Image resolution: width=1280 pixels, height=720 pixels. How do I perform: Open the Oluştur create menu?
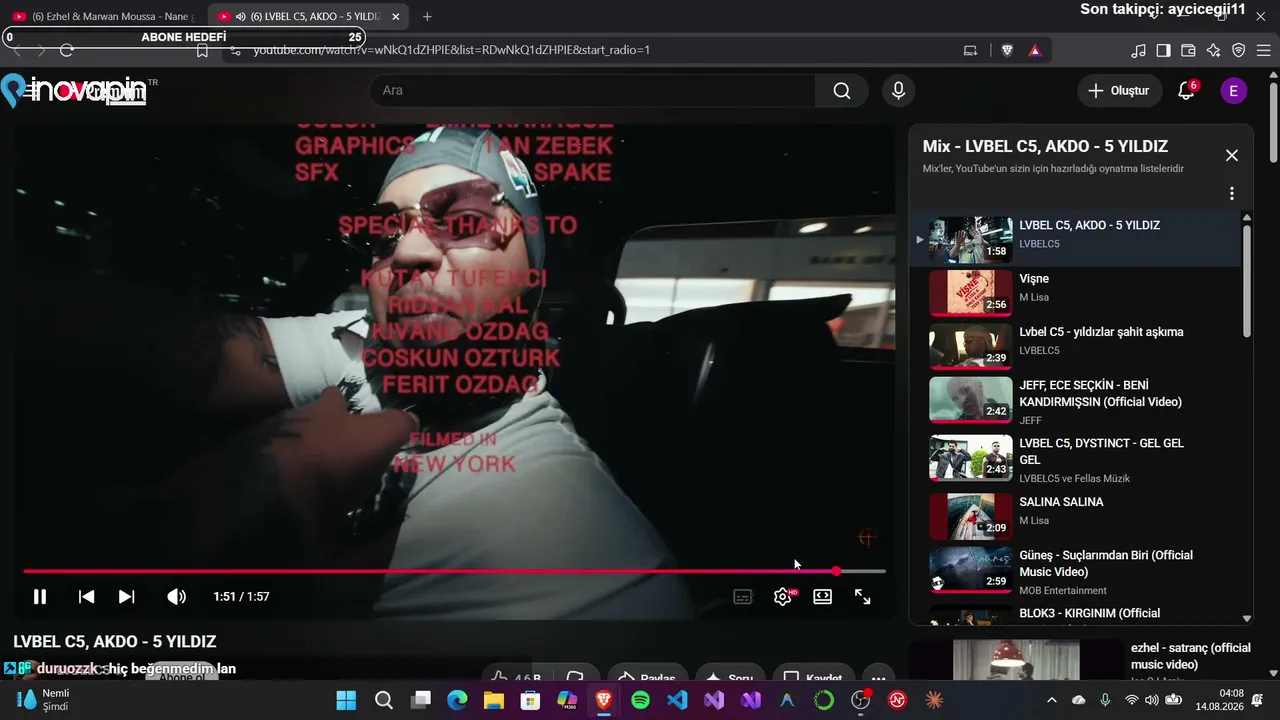(1119, 91)
